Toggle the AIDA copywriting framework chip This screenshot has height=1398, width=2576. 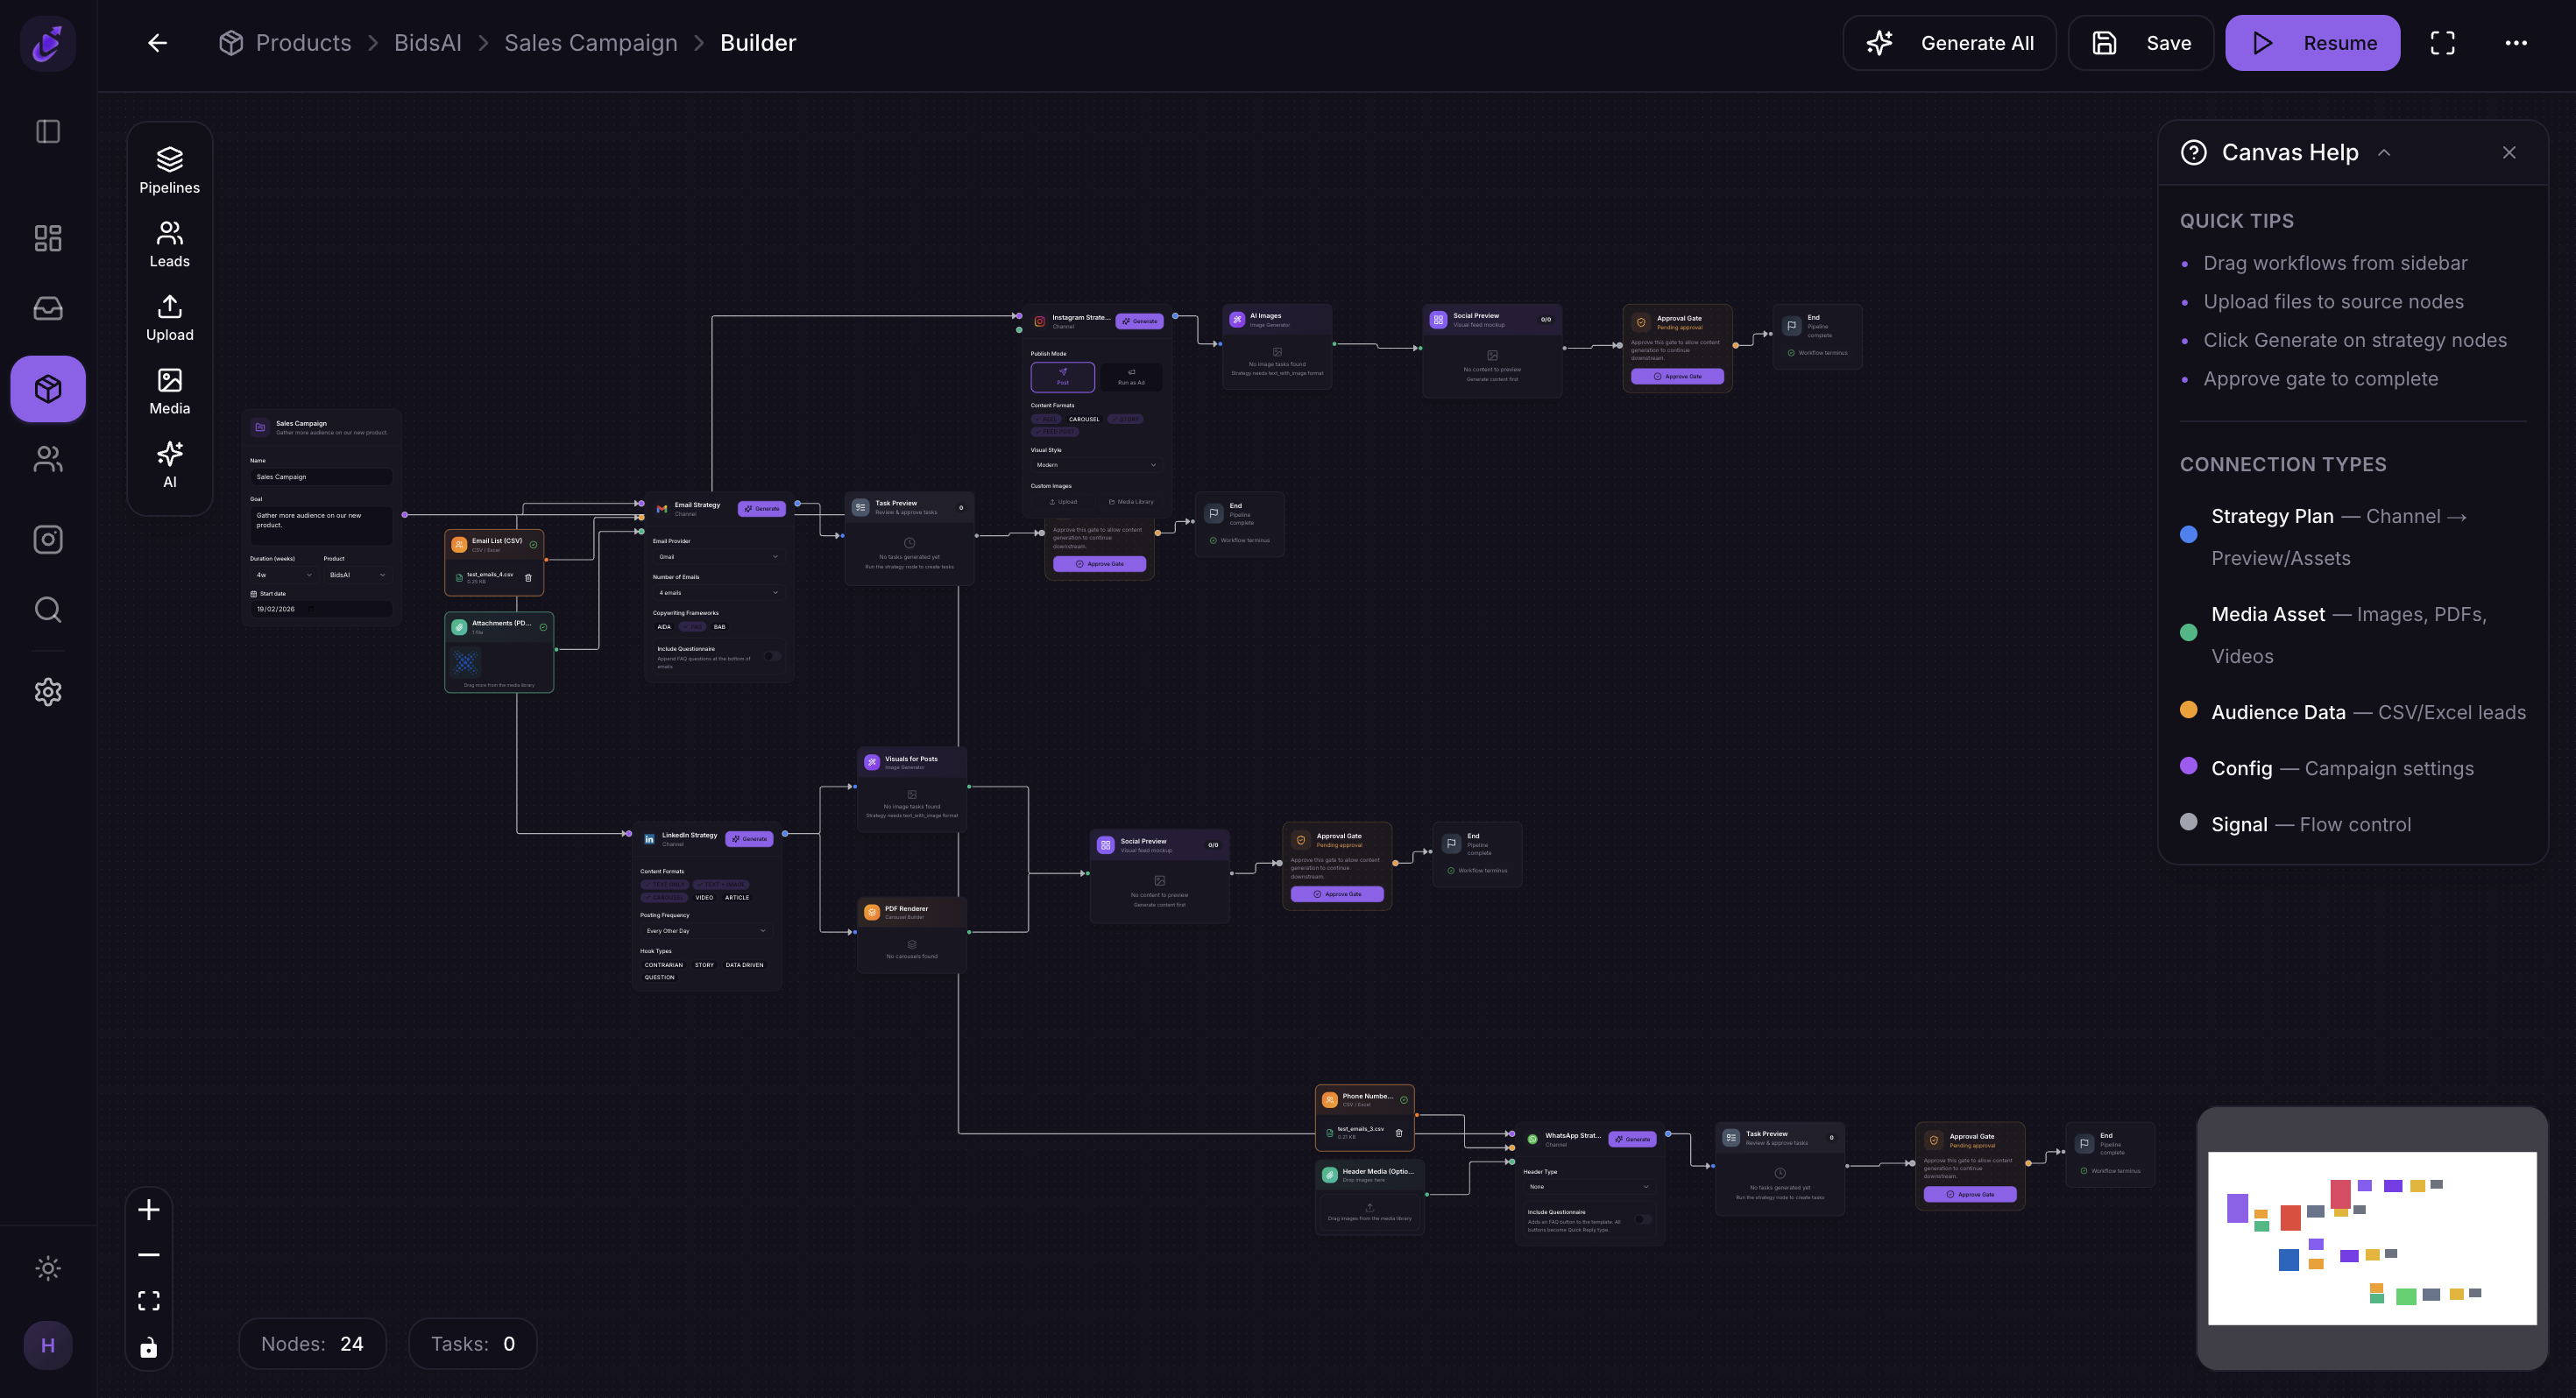coord(664,627)
